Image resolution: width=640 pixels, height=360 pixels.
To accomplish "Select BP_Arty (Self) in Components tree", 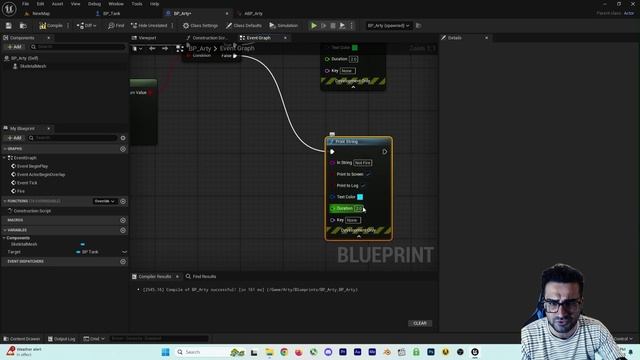I will click(24, 58).
